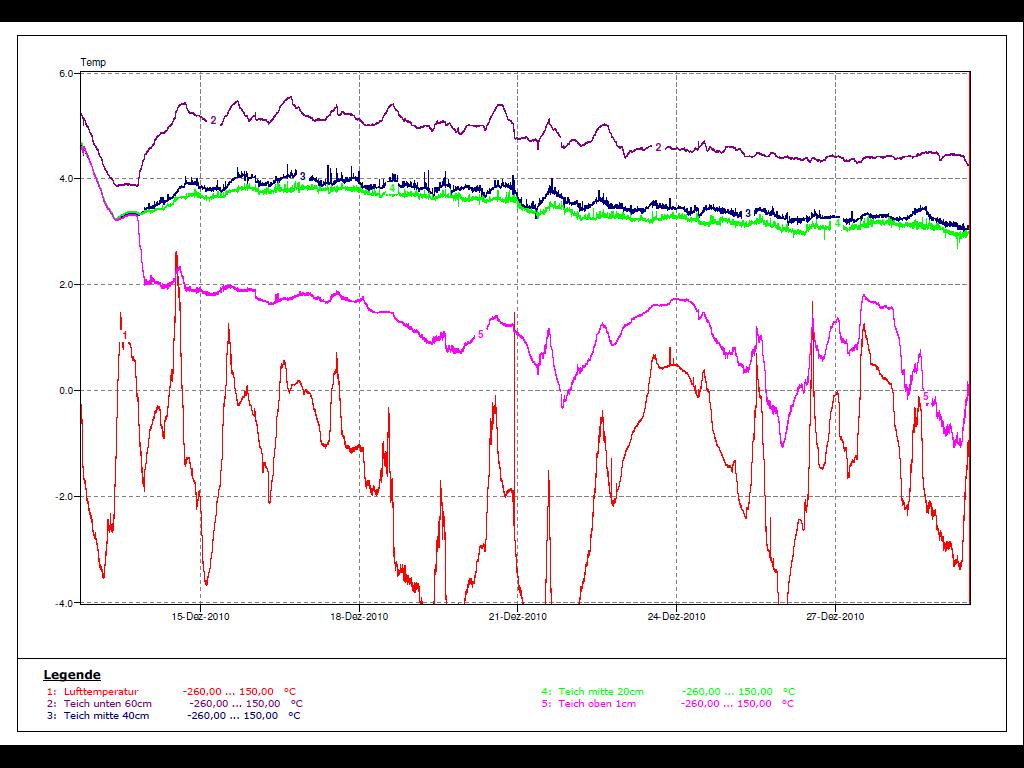Screen dimensions: 1024x768
Task: Click the 4.0 value on the Y axis
Action: [x=66, y=179]
